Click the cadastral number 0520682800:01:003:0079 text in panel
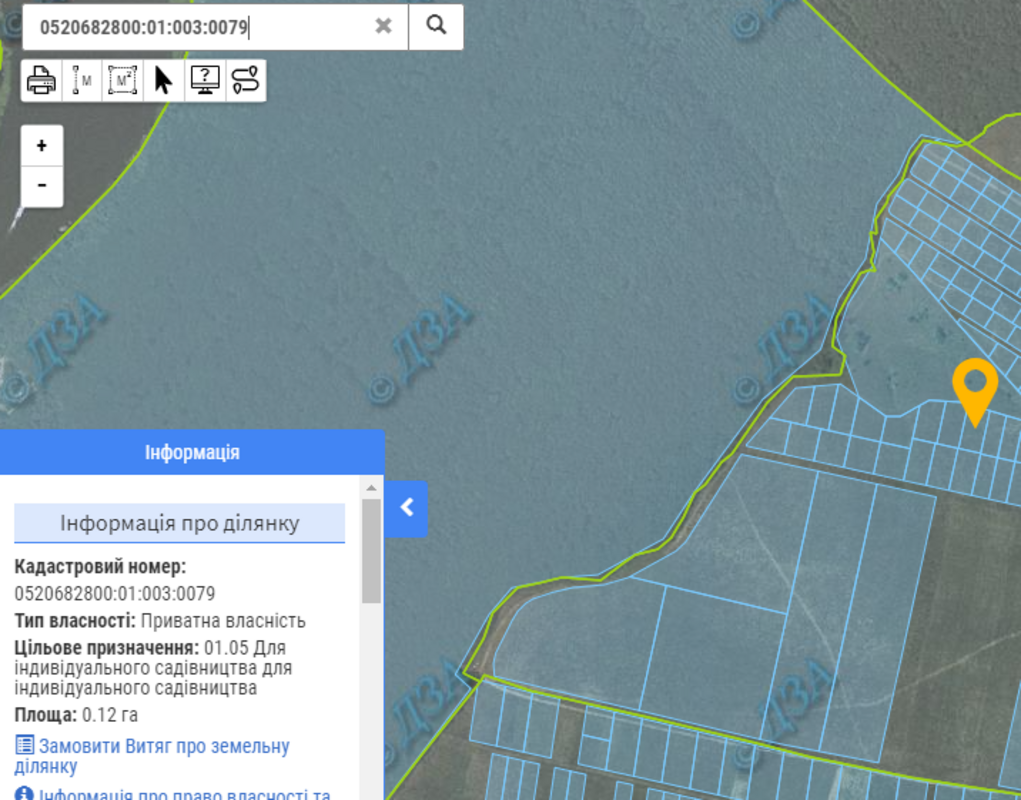 [114, 594]
